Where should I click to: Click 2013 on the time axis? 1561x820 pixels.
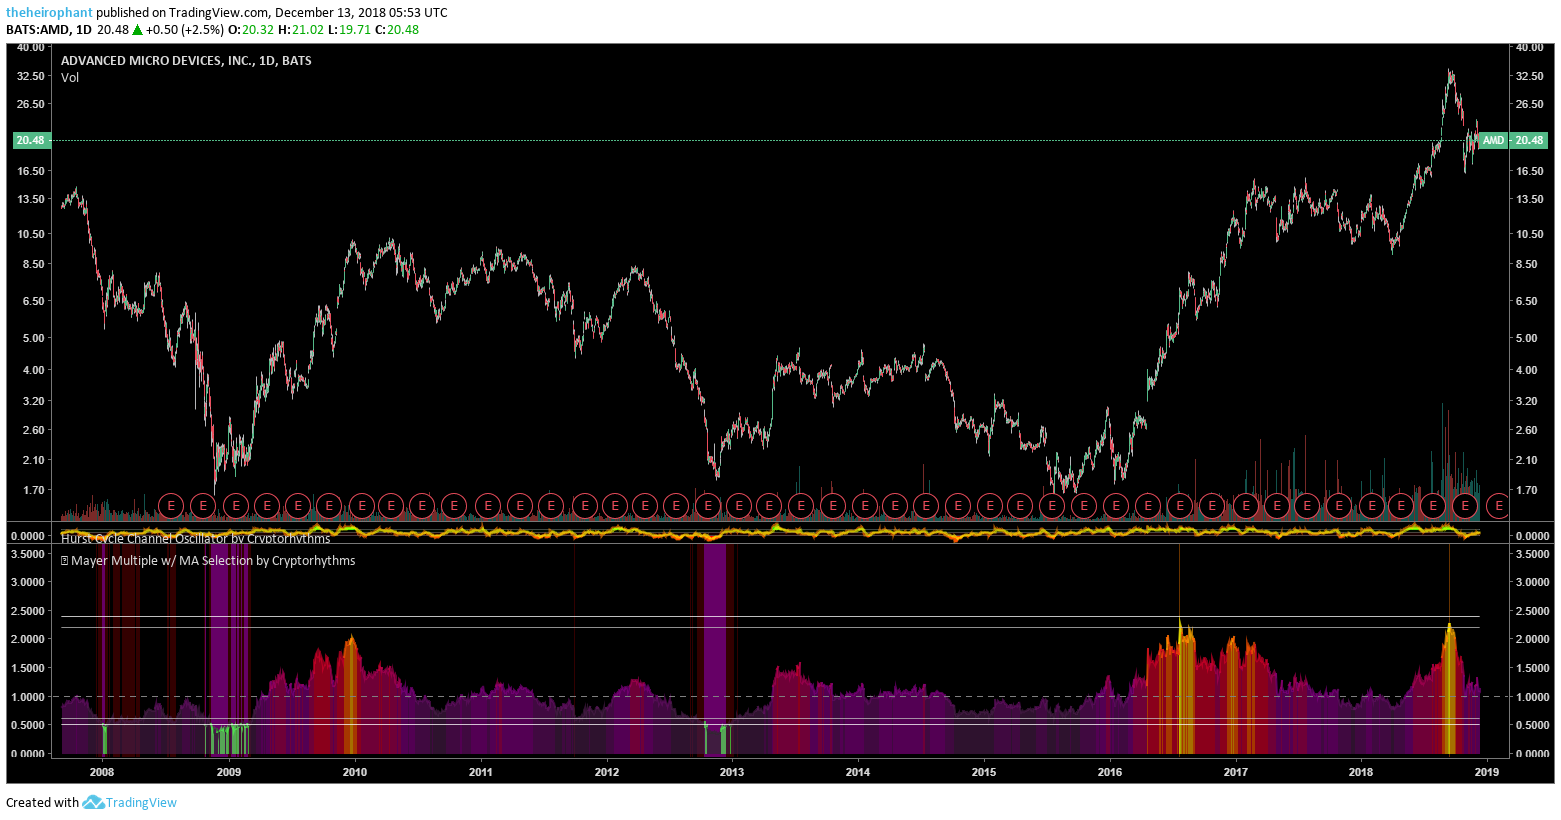(x=732, y=772)
